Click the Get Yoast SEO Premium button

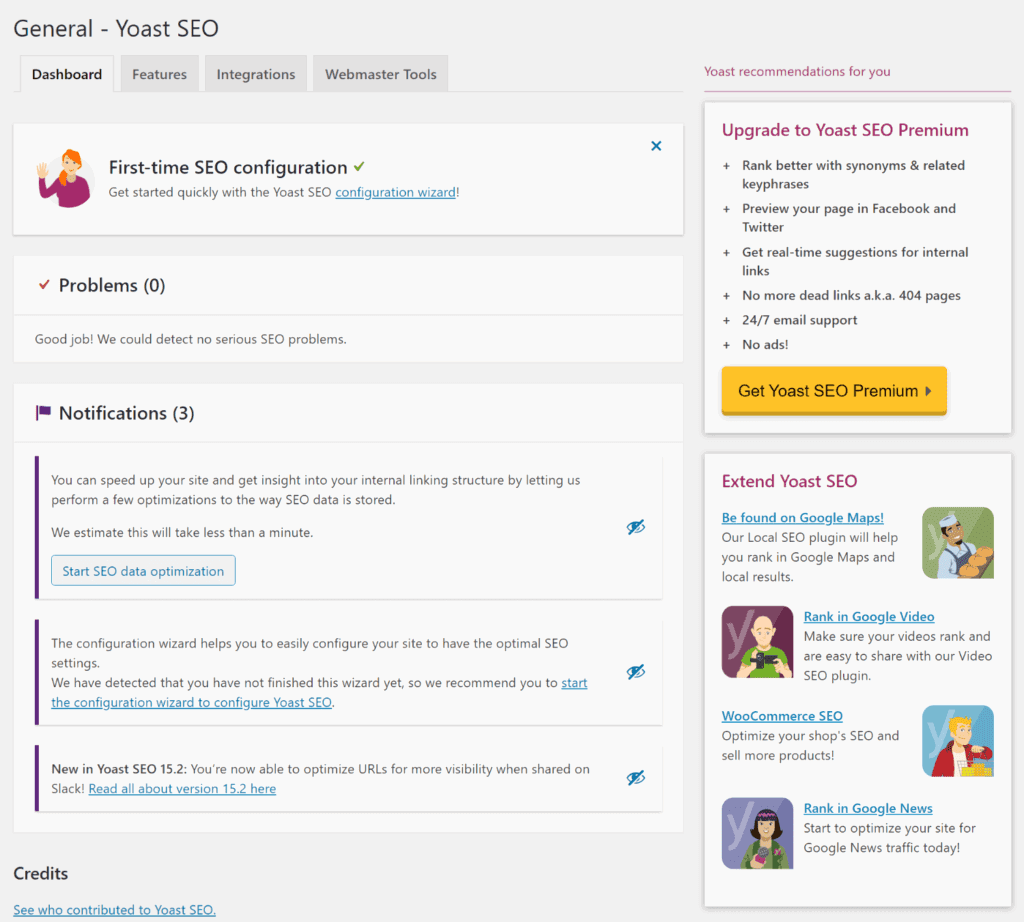click(x=833, y=391)
